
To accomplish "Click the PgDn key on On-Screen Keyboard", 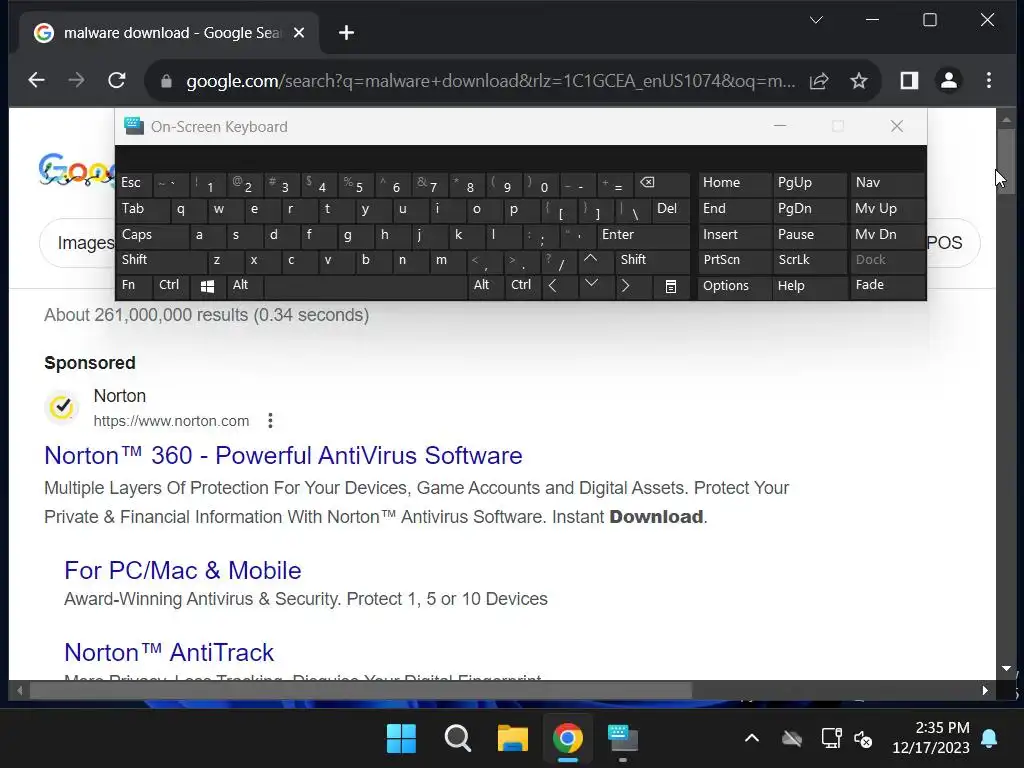I will (810, 209).
